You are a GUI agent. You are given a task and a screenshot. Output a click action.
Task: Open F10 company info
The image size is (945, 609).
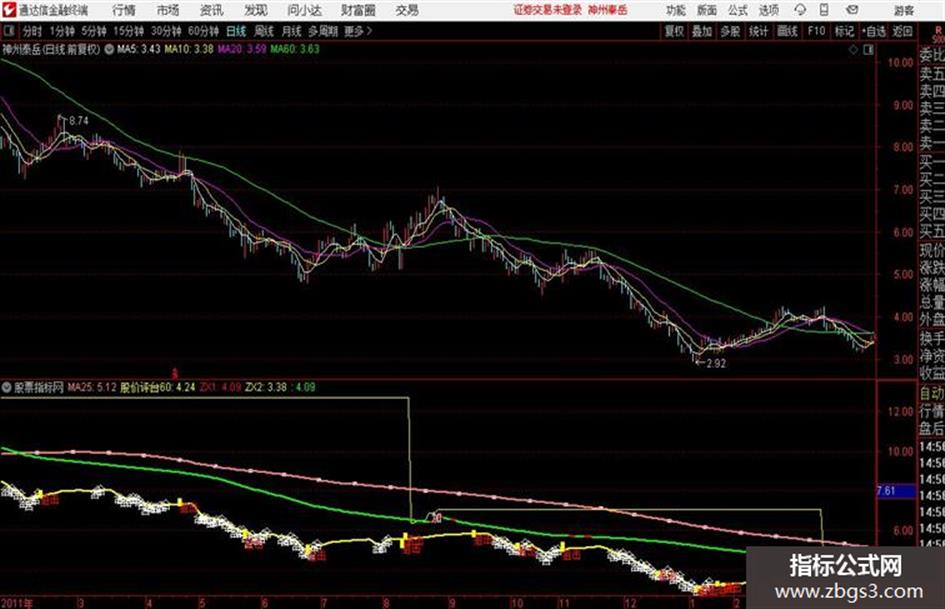tap(816, 31)
